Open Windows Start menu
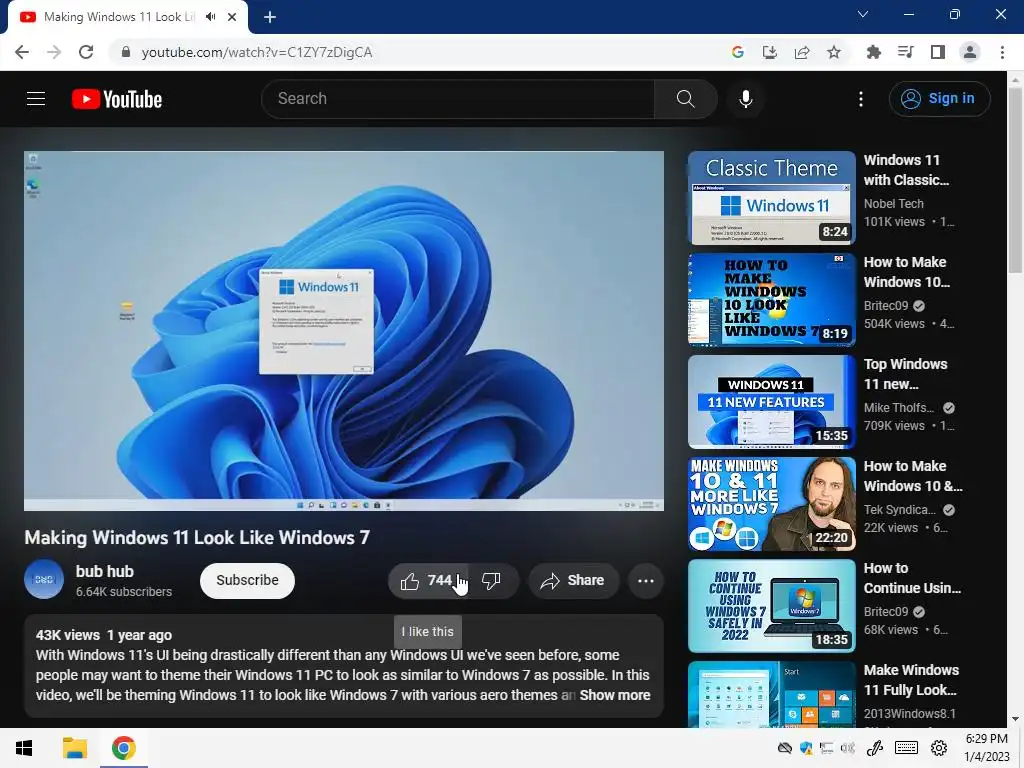This screenshot has width=1024, height=768. coord(24,748)
